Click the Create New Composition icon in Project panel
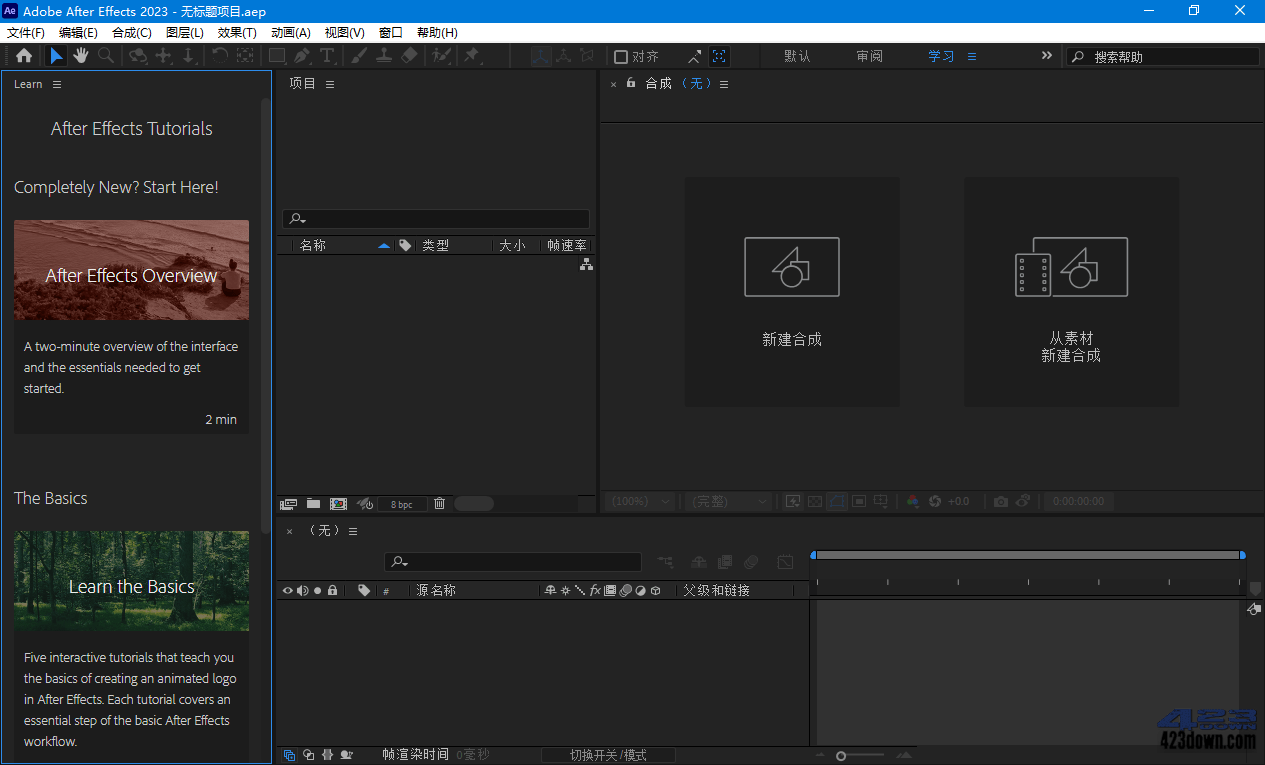 338,503
